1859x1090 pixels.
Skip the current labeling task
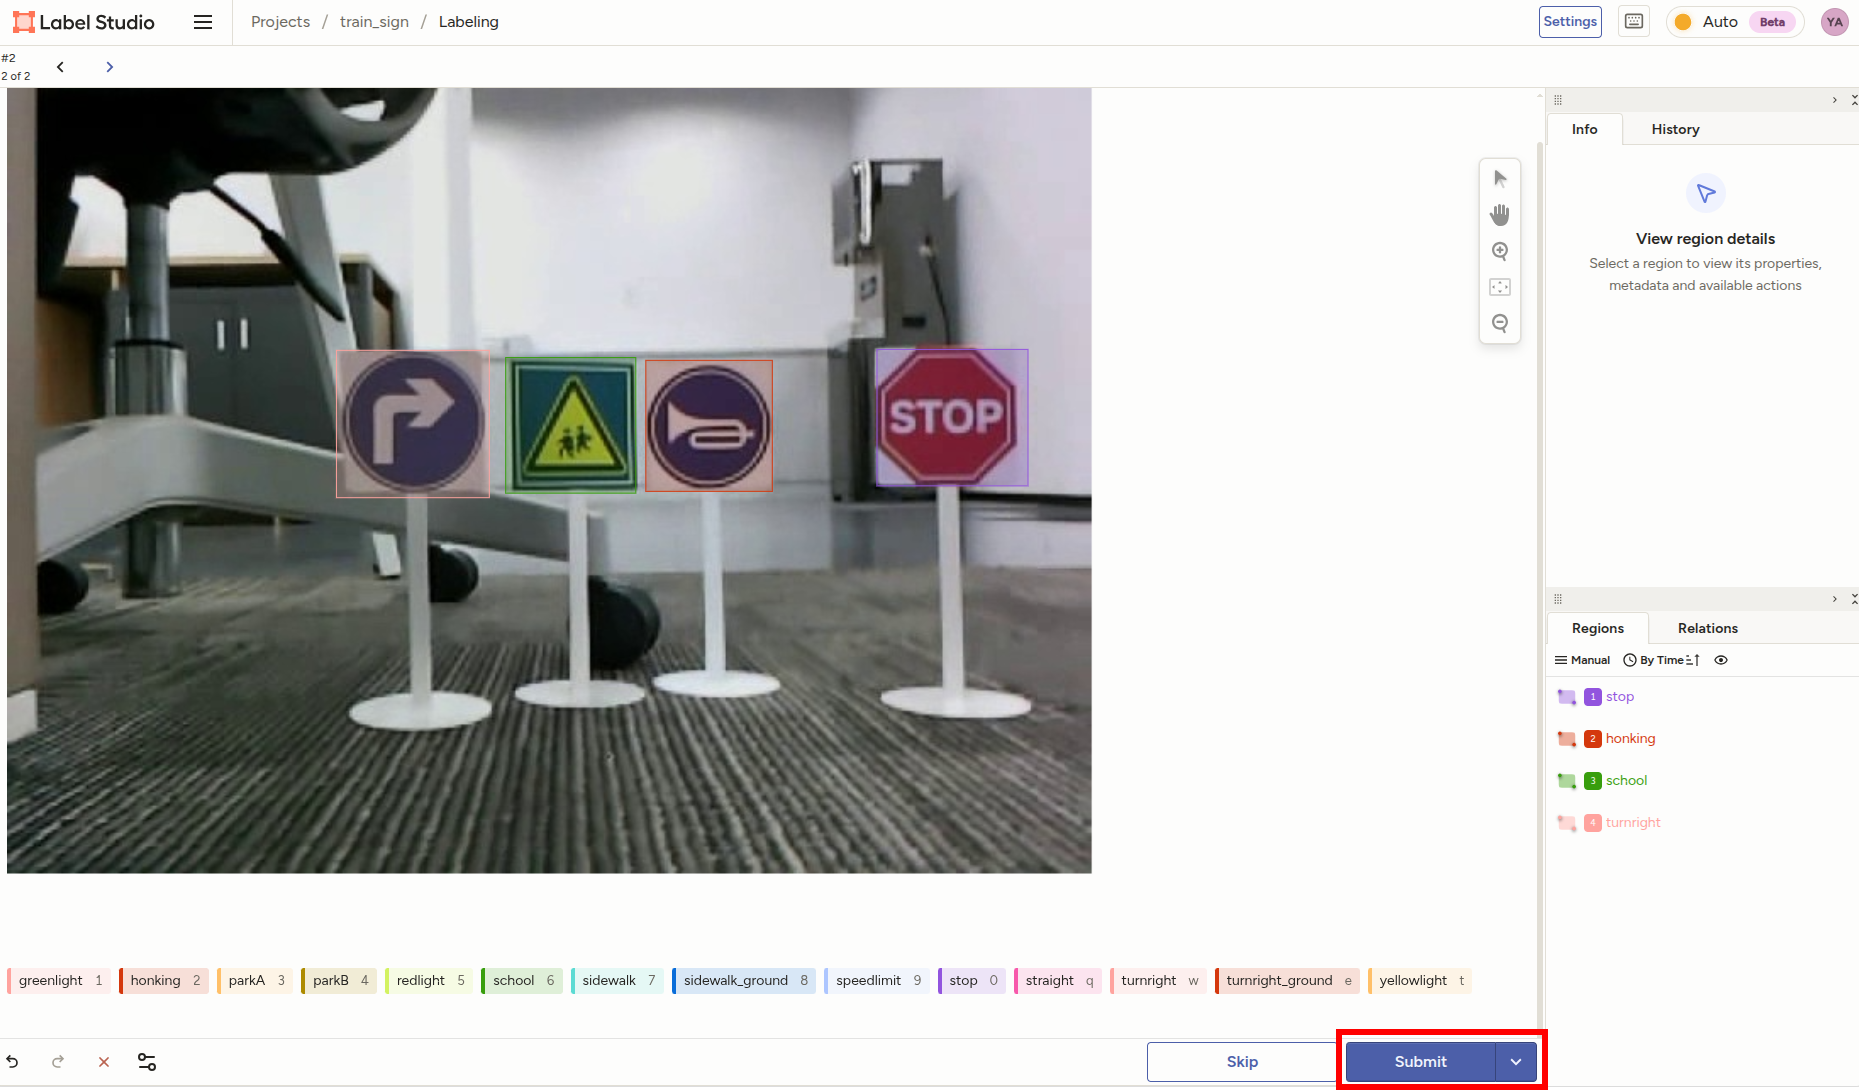[1242, 1062]
